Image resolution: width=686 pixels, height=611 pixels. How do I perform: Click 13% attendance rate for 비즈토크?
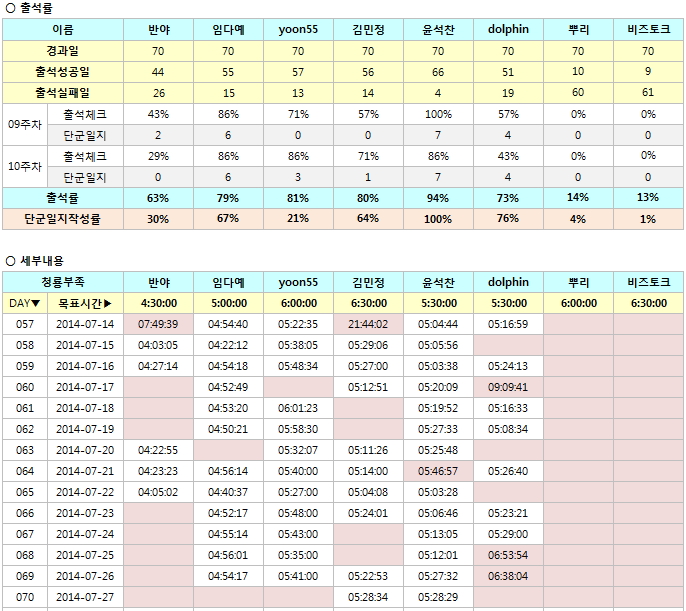pyautogui.click(x=648, y=198)
